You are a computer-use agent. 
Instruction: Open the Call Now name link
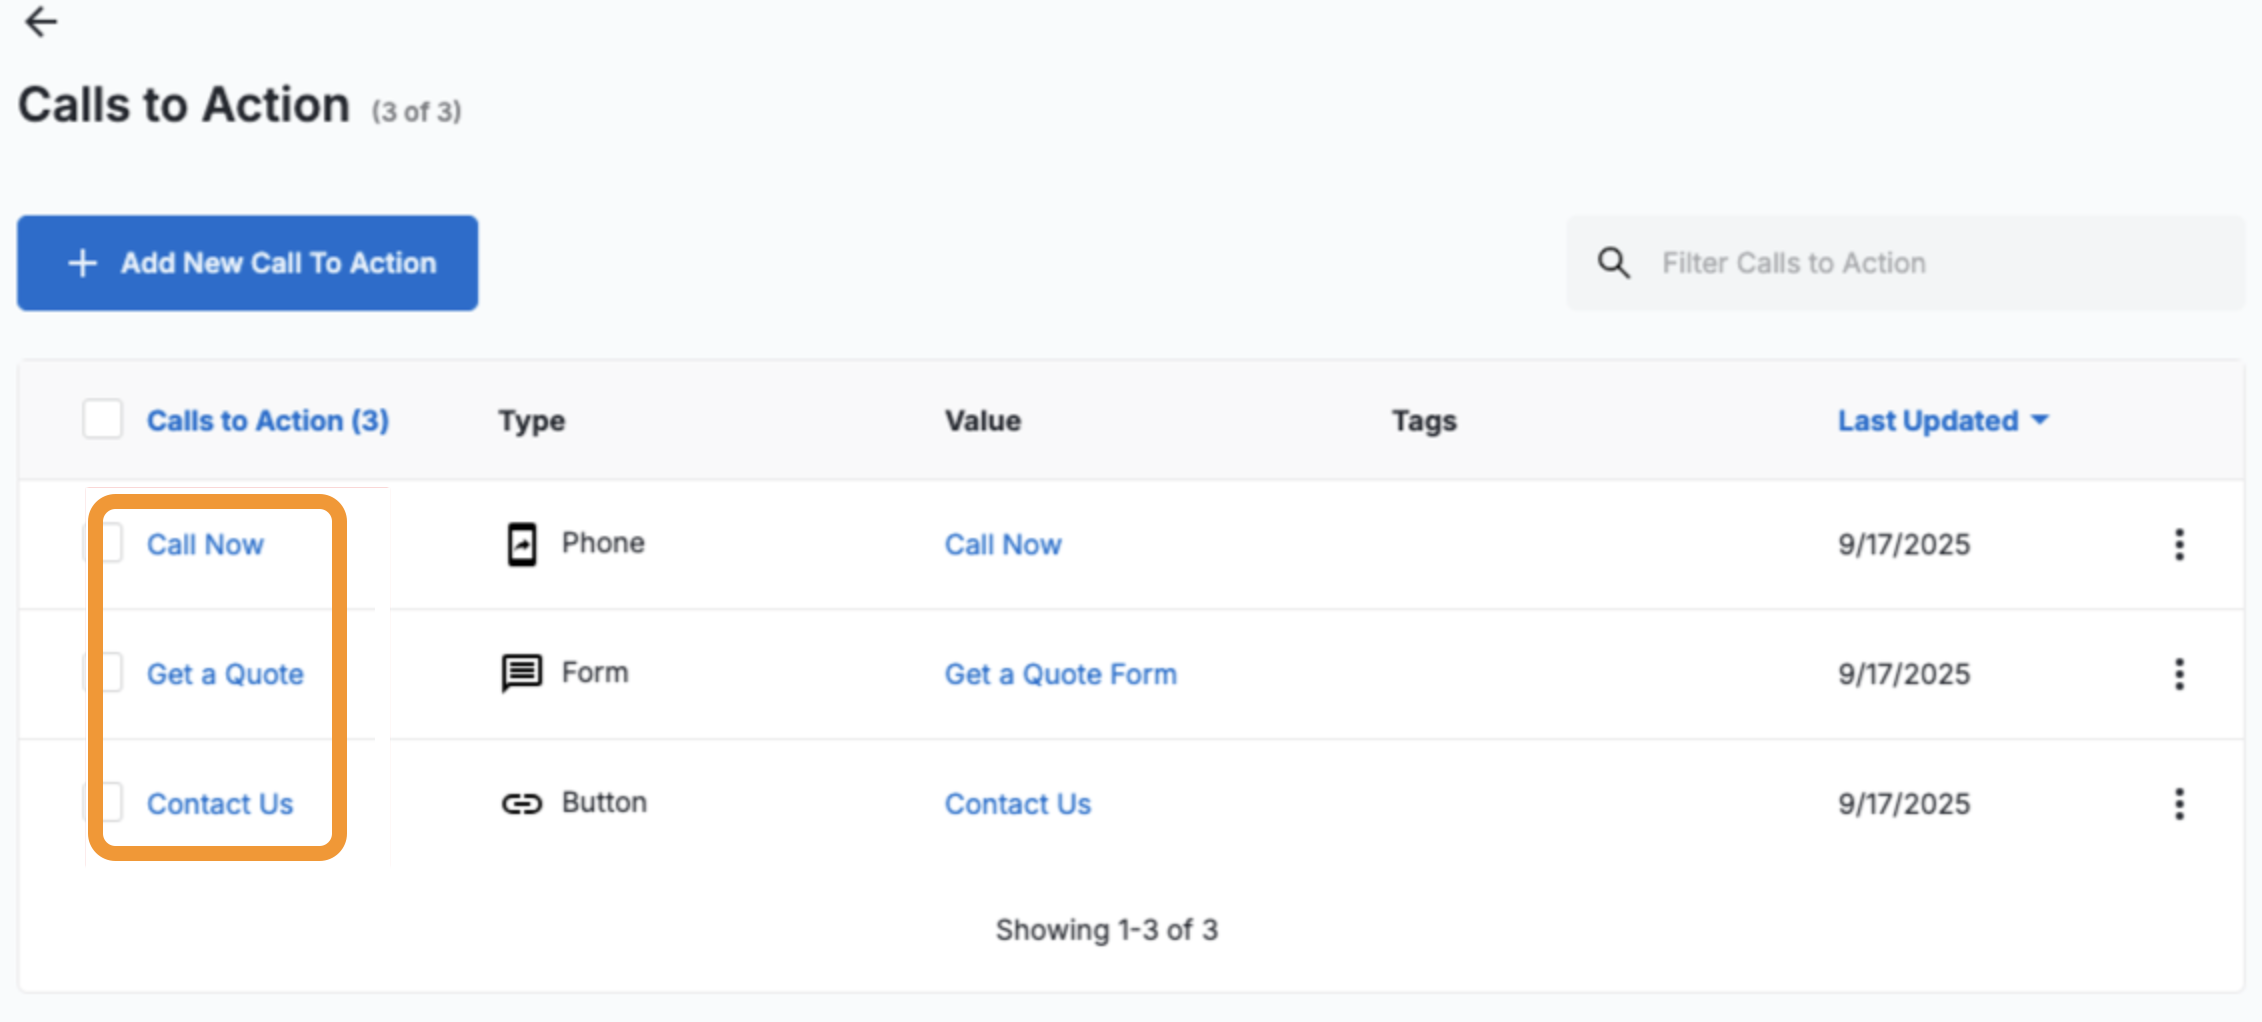(x=205, y=545)
